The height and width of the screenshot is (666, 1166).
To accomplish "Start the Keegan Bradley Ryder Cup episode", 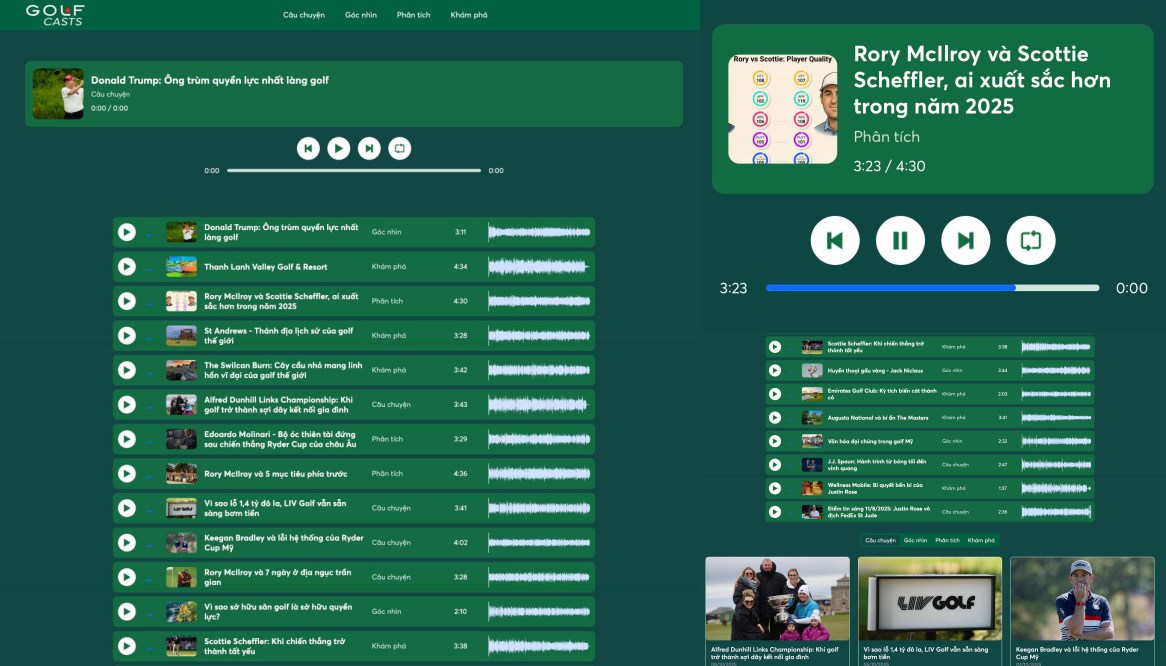I will tap(127, 543).
